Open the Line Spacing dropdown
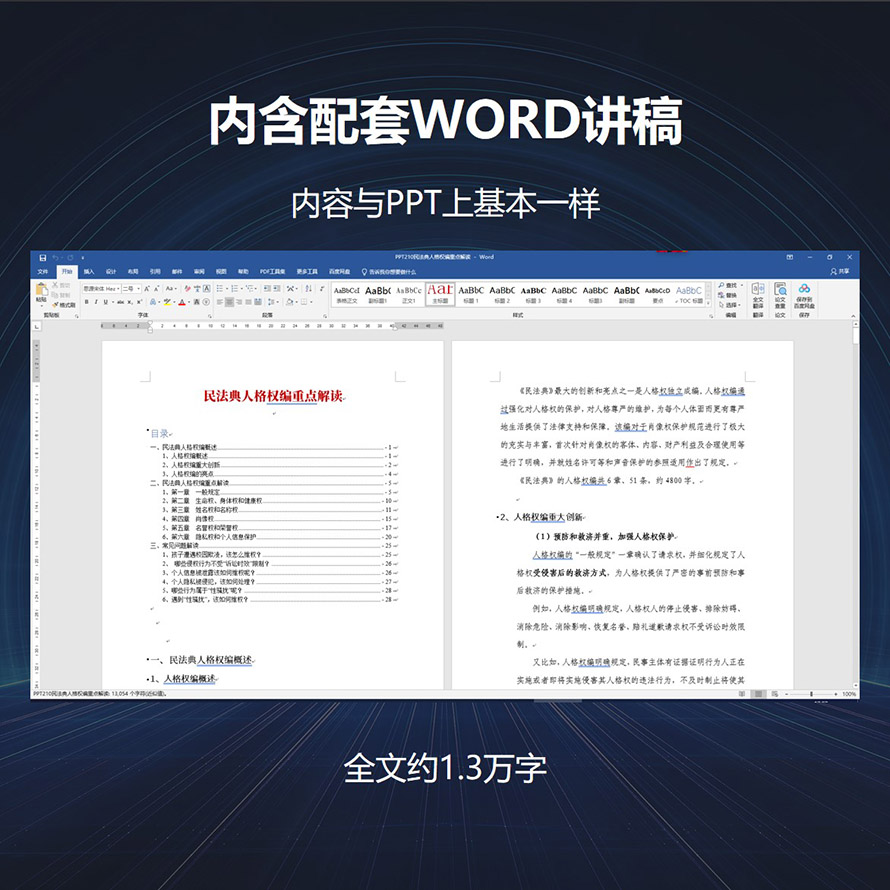Viewport: 890px width, 890px height. click(x=272, y=302)
